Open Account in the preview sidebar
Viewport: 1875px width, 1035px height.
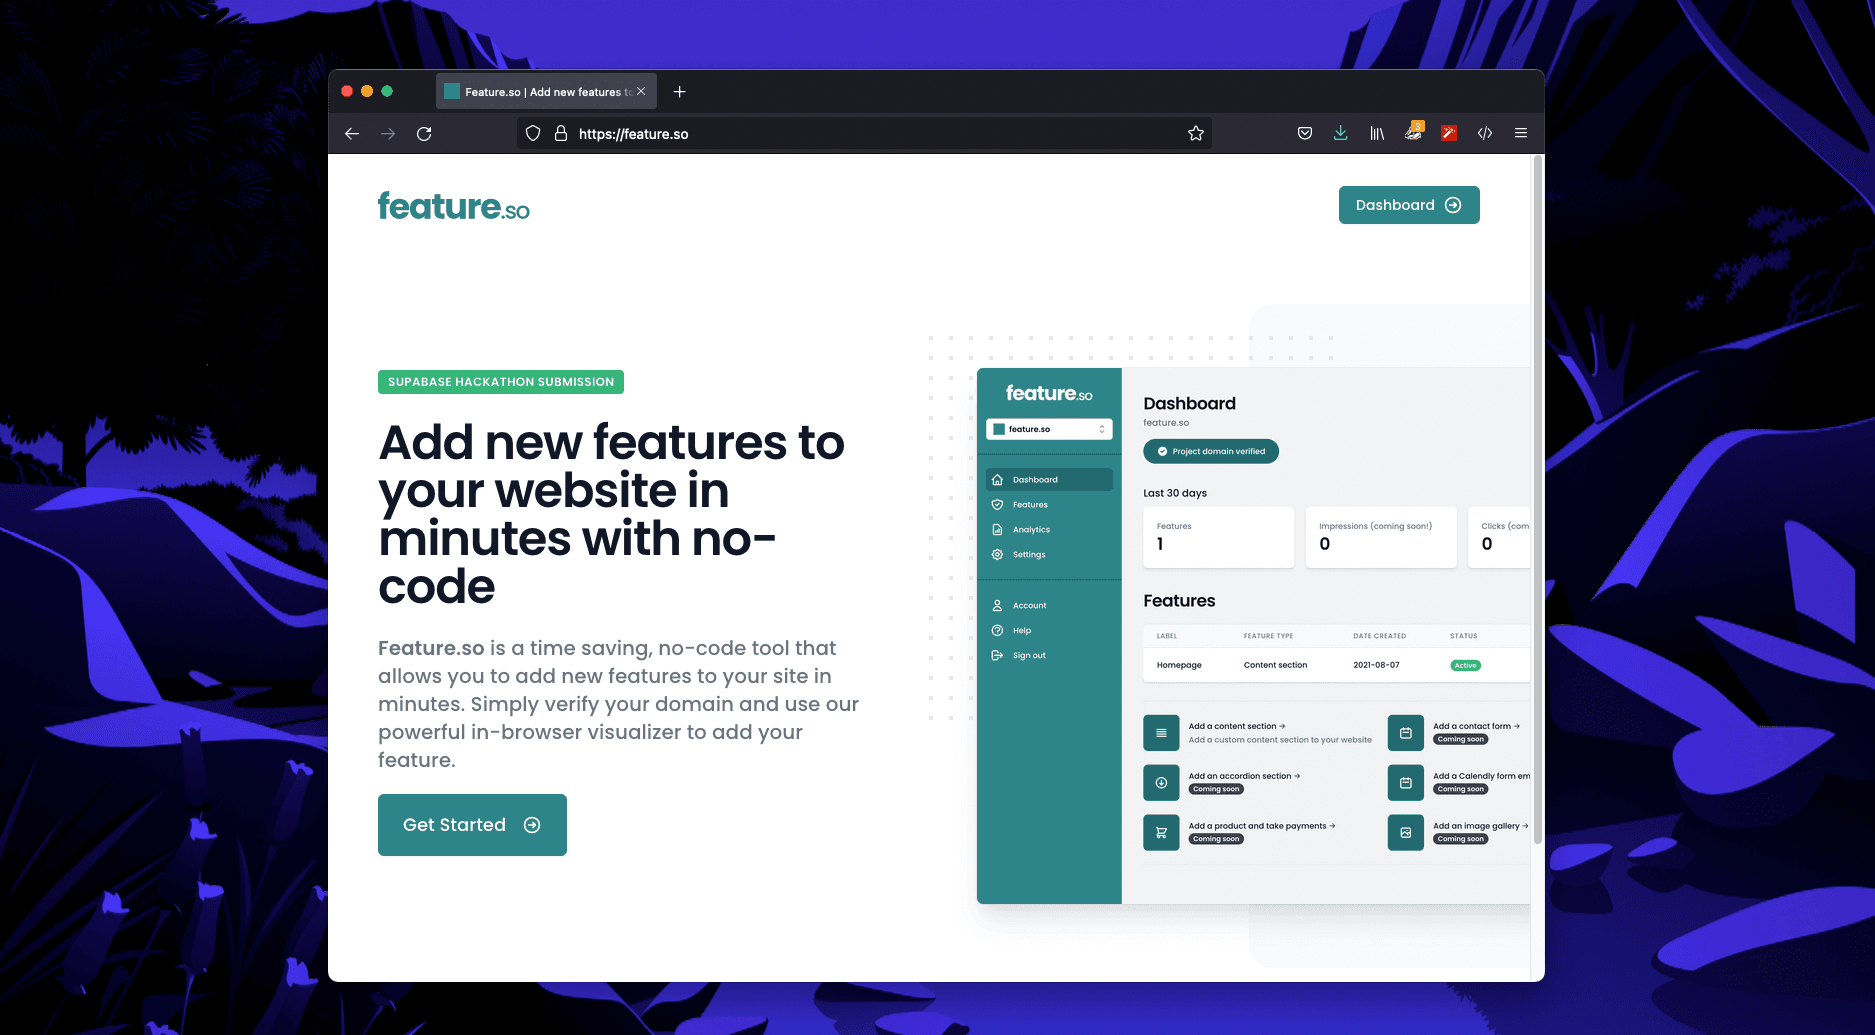(x=1029, y=606)
